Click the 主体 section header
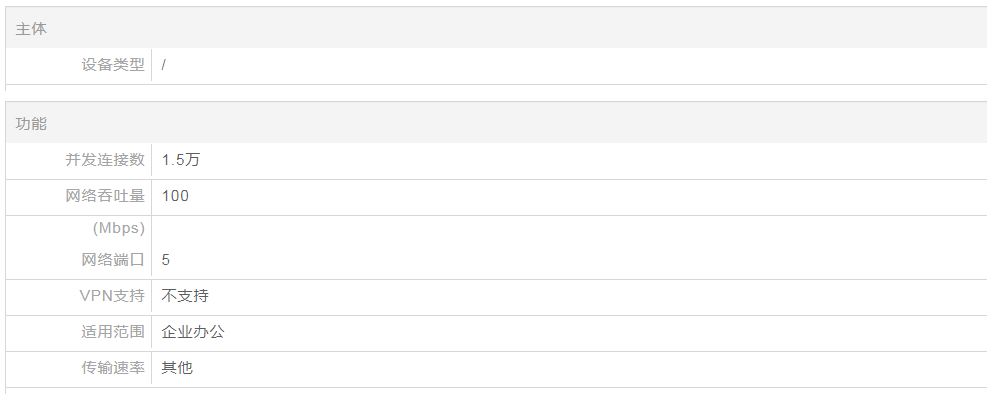 pos(31,29)
